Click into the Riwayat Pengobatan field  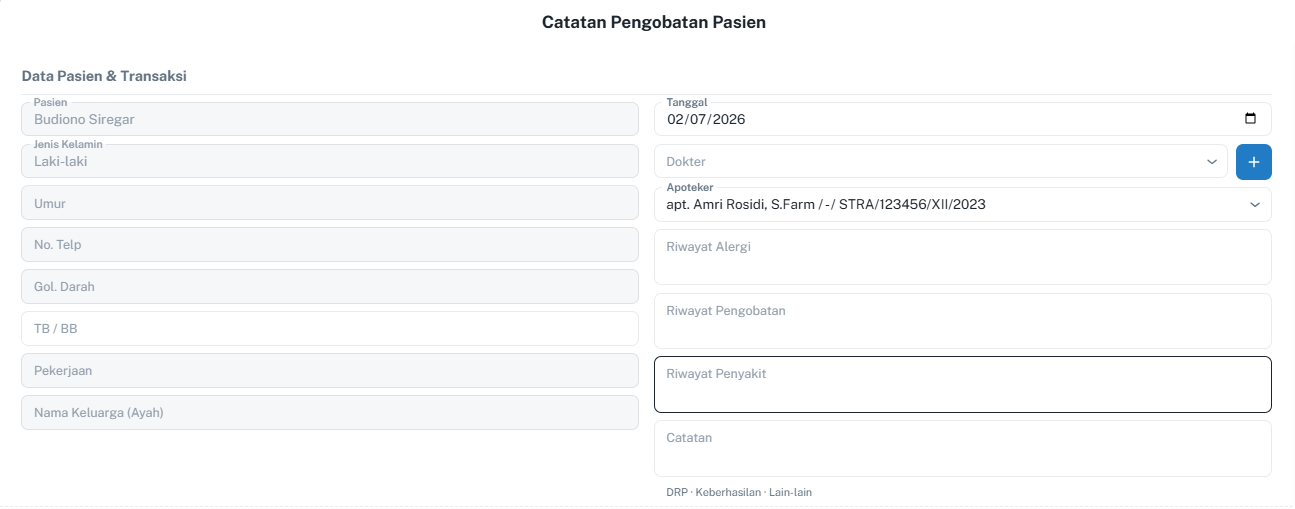point(963,321)
